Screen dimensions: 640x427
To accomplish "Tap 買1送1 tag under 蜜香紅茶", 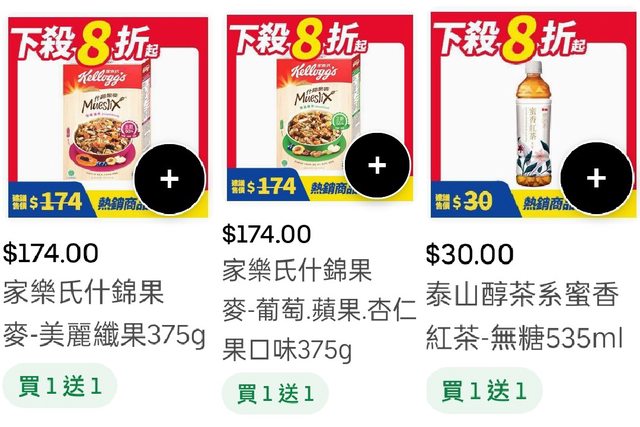I will click(484, 391).
